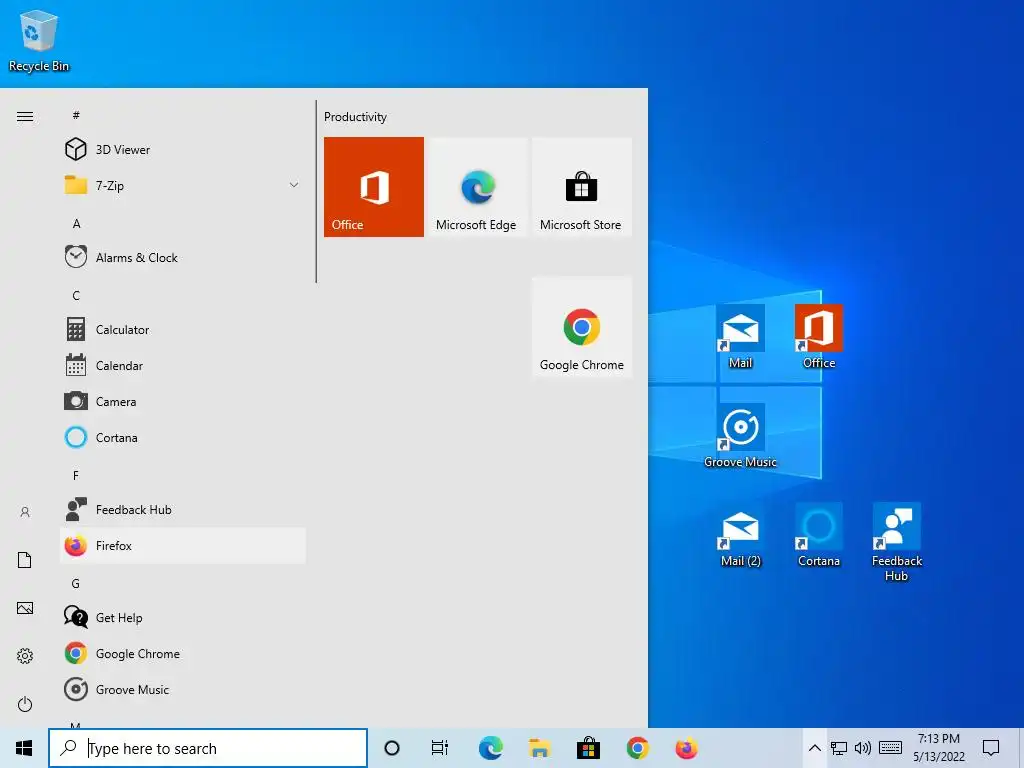Click the Cortana circle on the taskbar
Screen dimensions: 1024x768
392,748
